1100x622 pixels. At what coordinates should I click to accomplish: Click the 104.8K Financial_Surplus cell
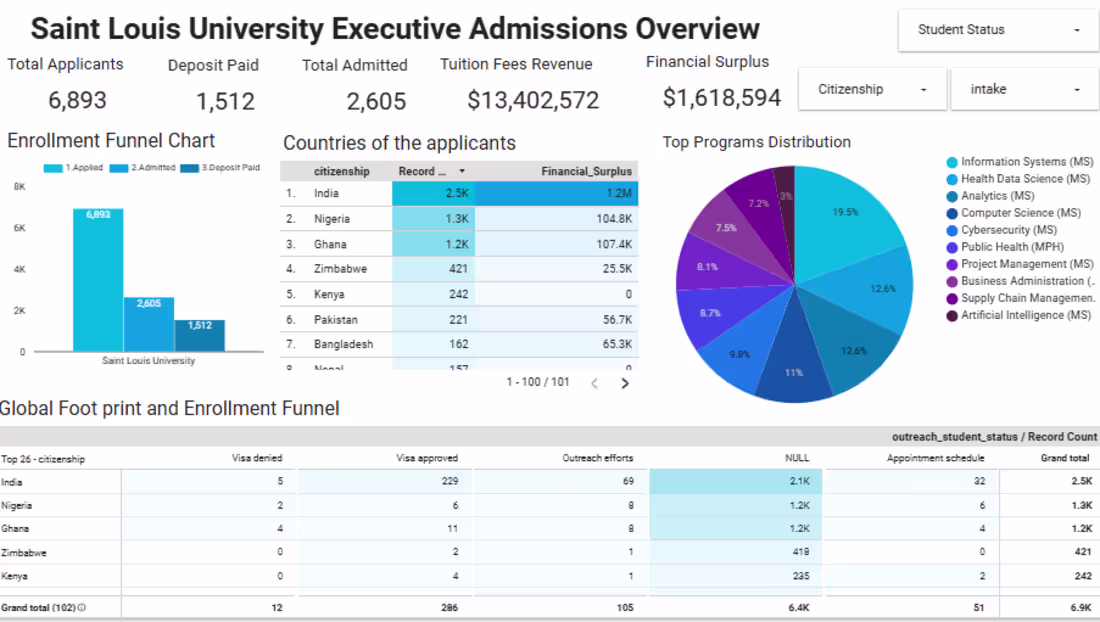[557, 219]
